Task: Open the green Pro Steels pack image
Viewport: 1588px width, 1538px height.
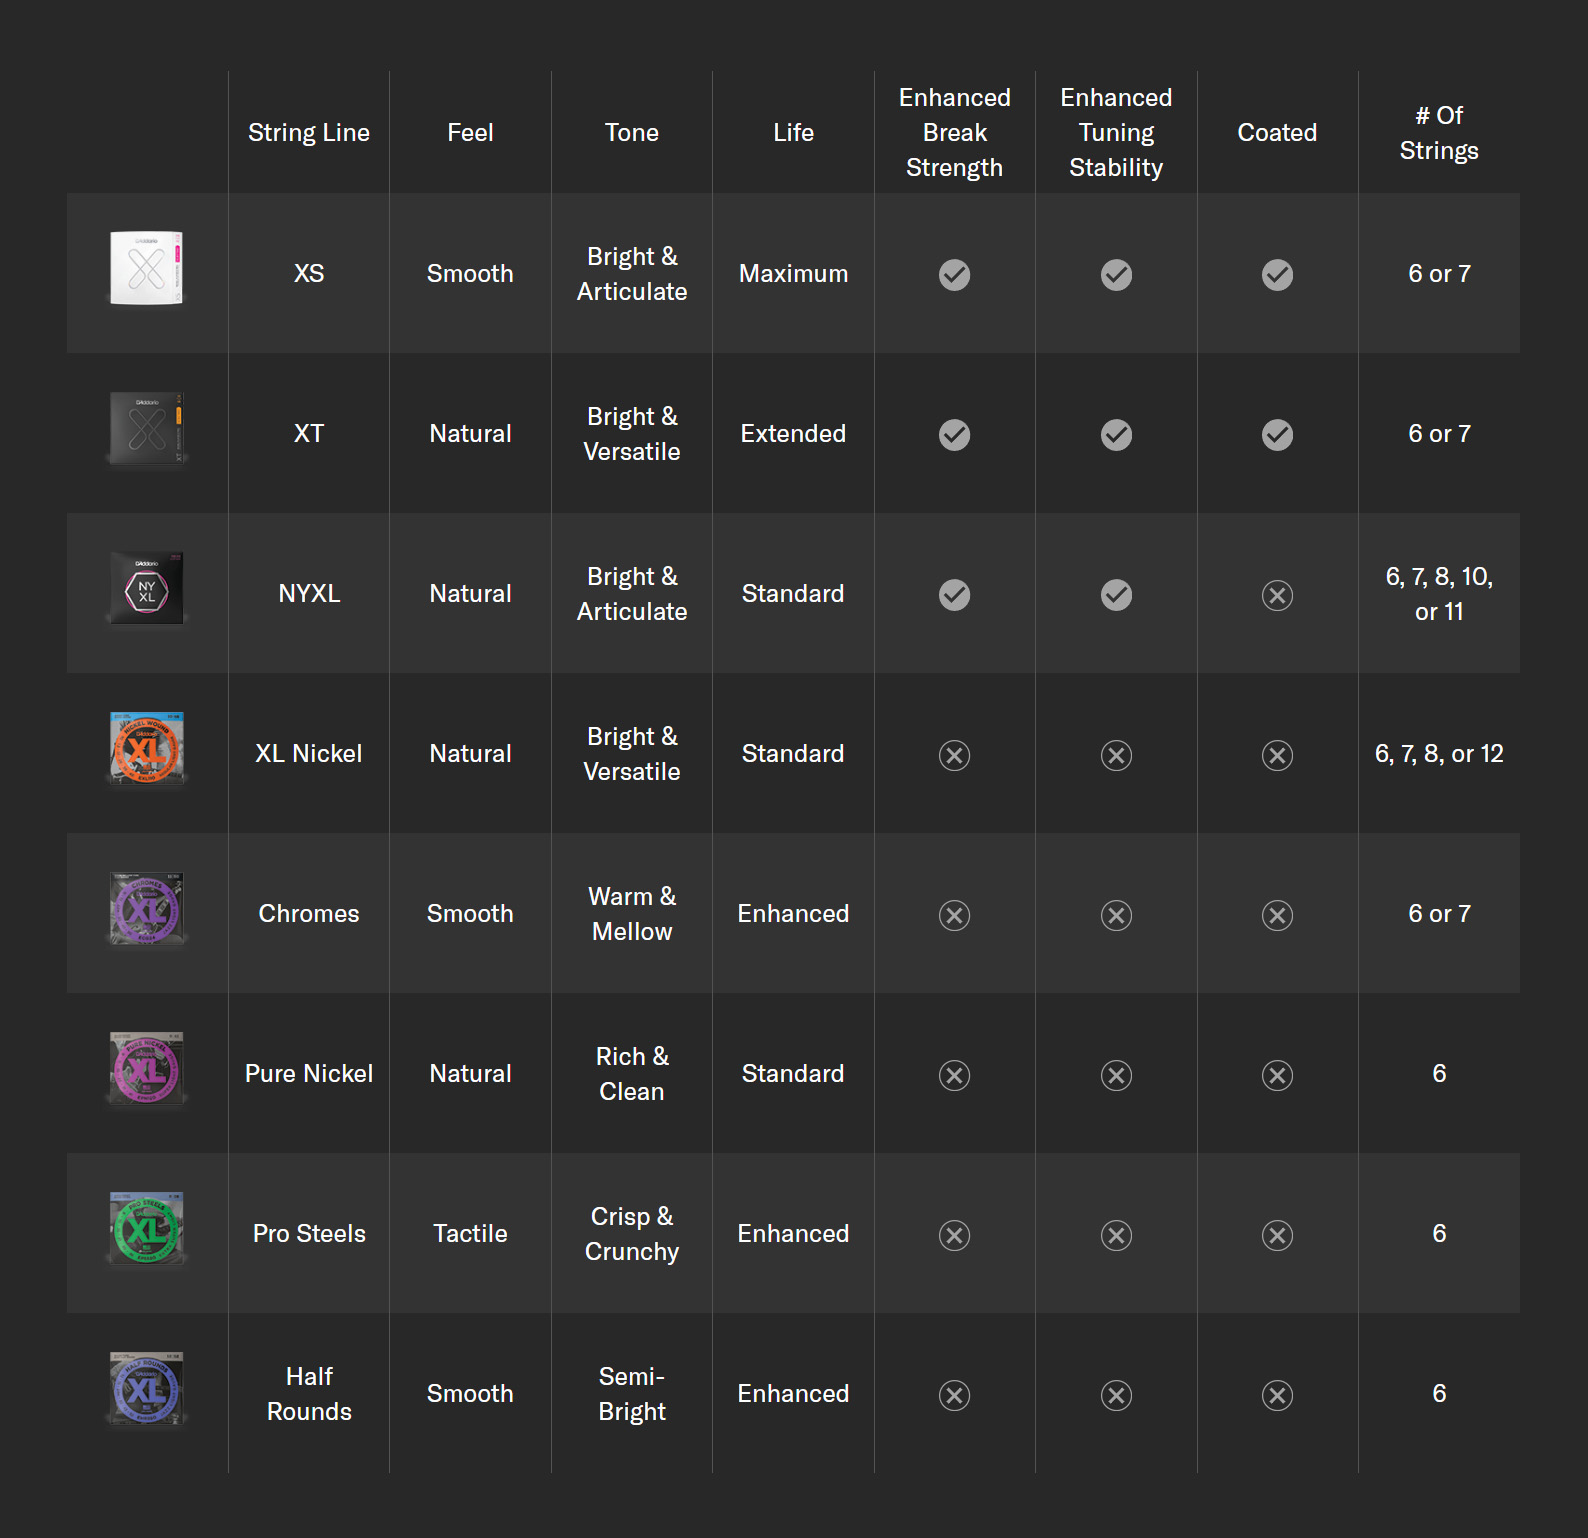Action: pos(147,1228)
